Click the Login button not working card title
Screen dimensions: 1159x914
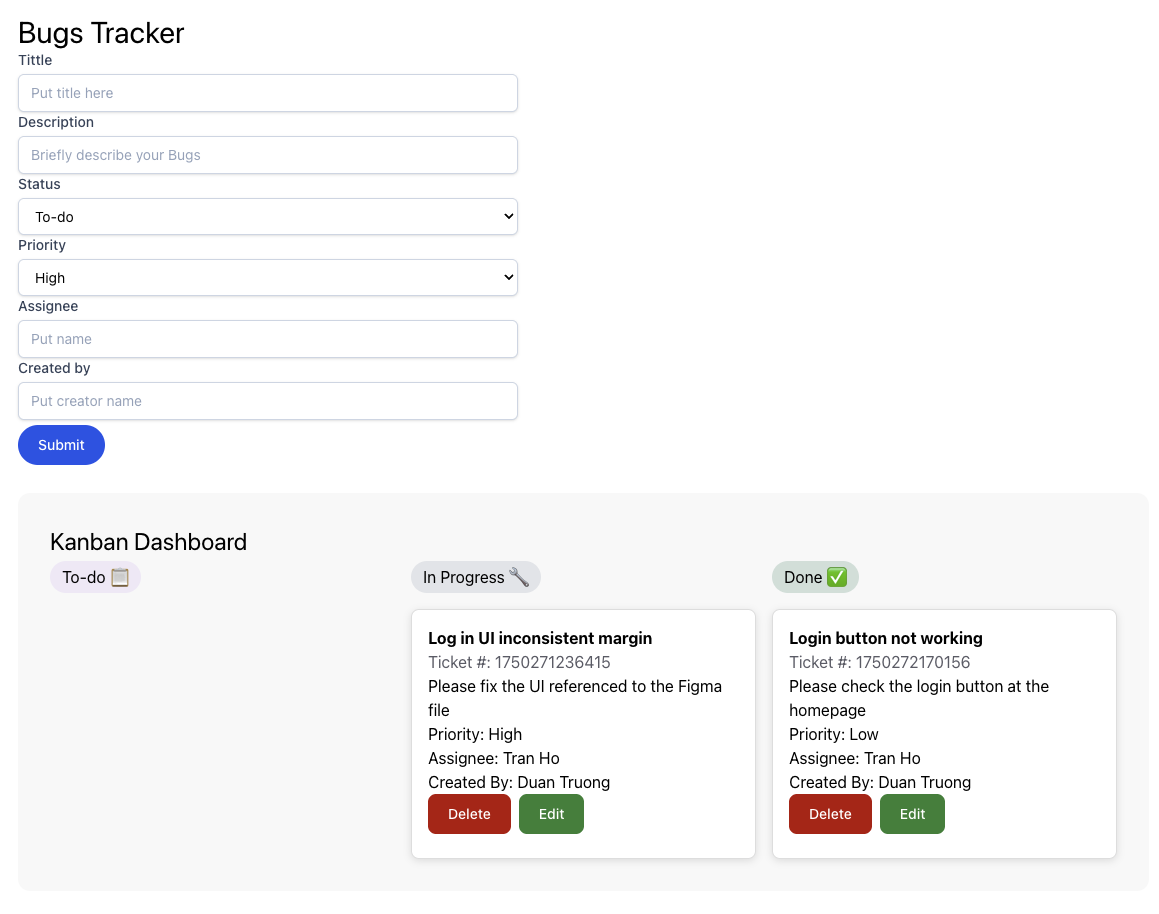[886, 638]
